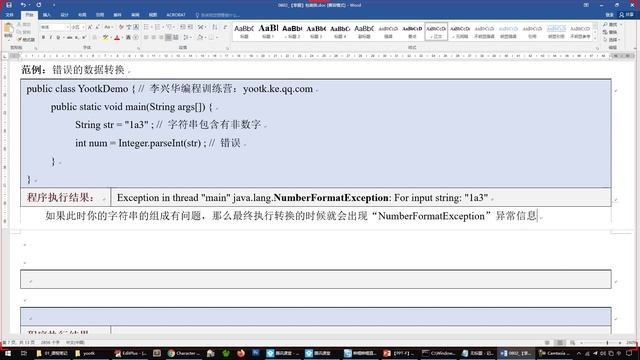This screenshot has width=640, height=360.
Task: Pick the text highlight color
Action: [x=106, y=38]
